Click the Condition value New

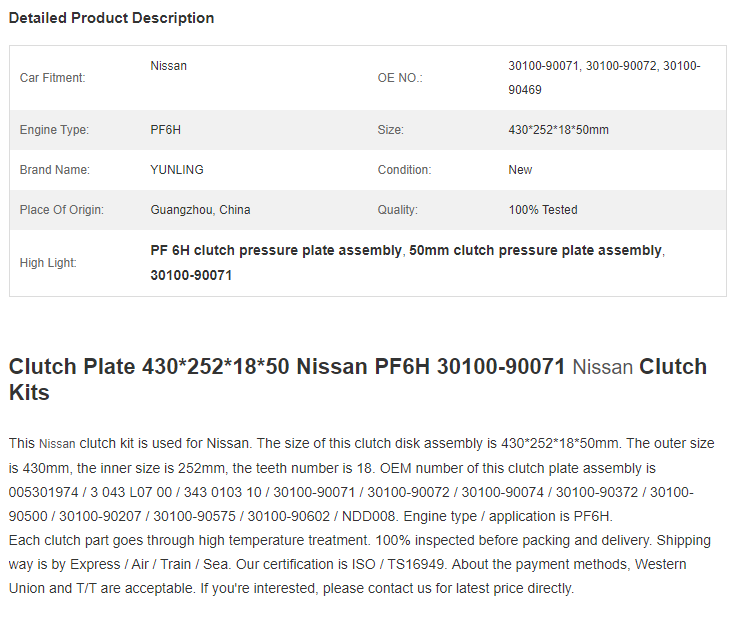click(x=520, y=170)
